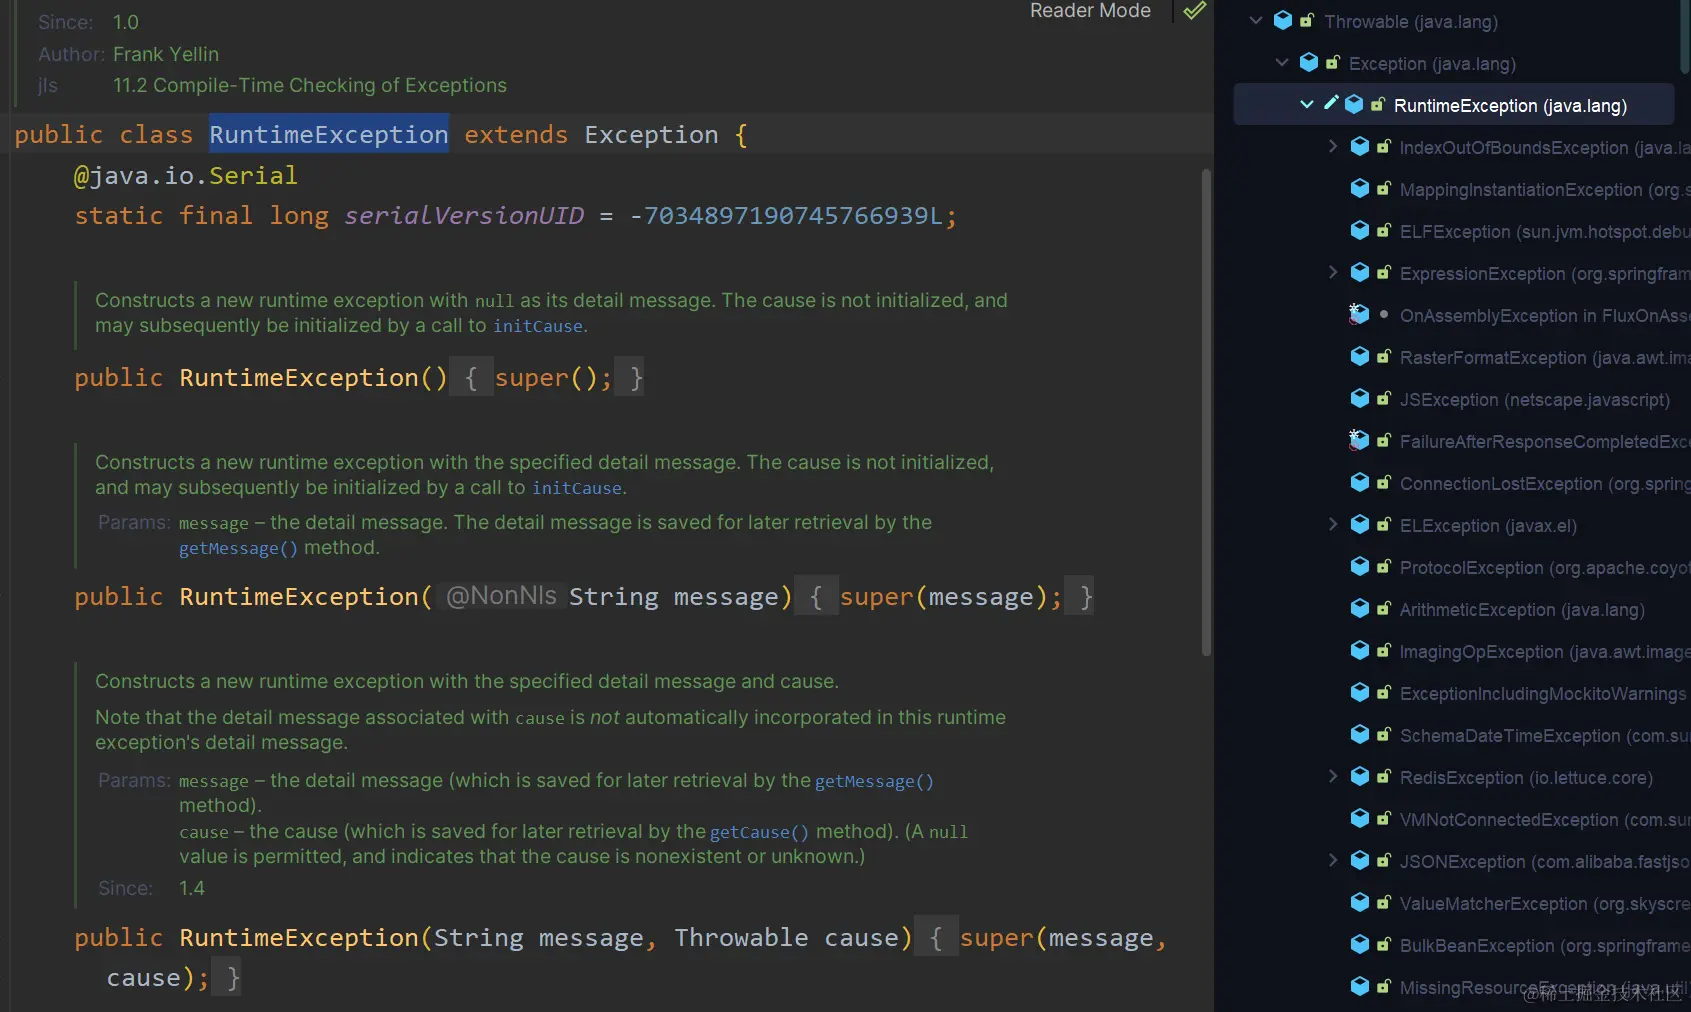Click the class icon beside ConnectionLostException
This screenshot has width=1691, height=1012.
pyautogui.click(x=1359, y=482)
